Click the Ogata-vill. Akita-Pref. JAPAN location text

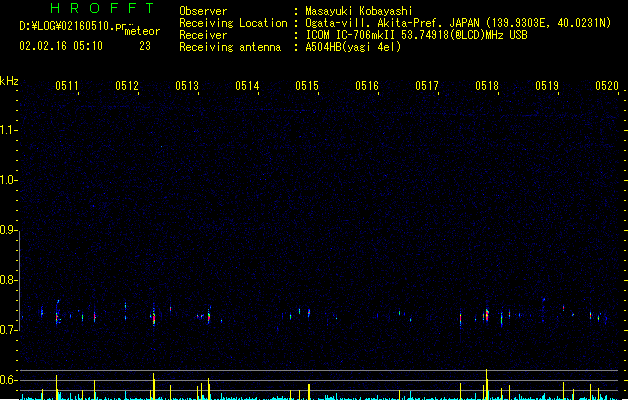tap(458, 23)
